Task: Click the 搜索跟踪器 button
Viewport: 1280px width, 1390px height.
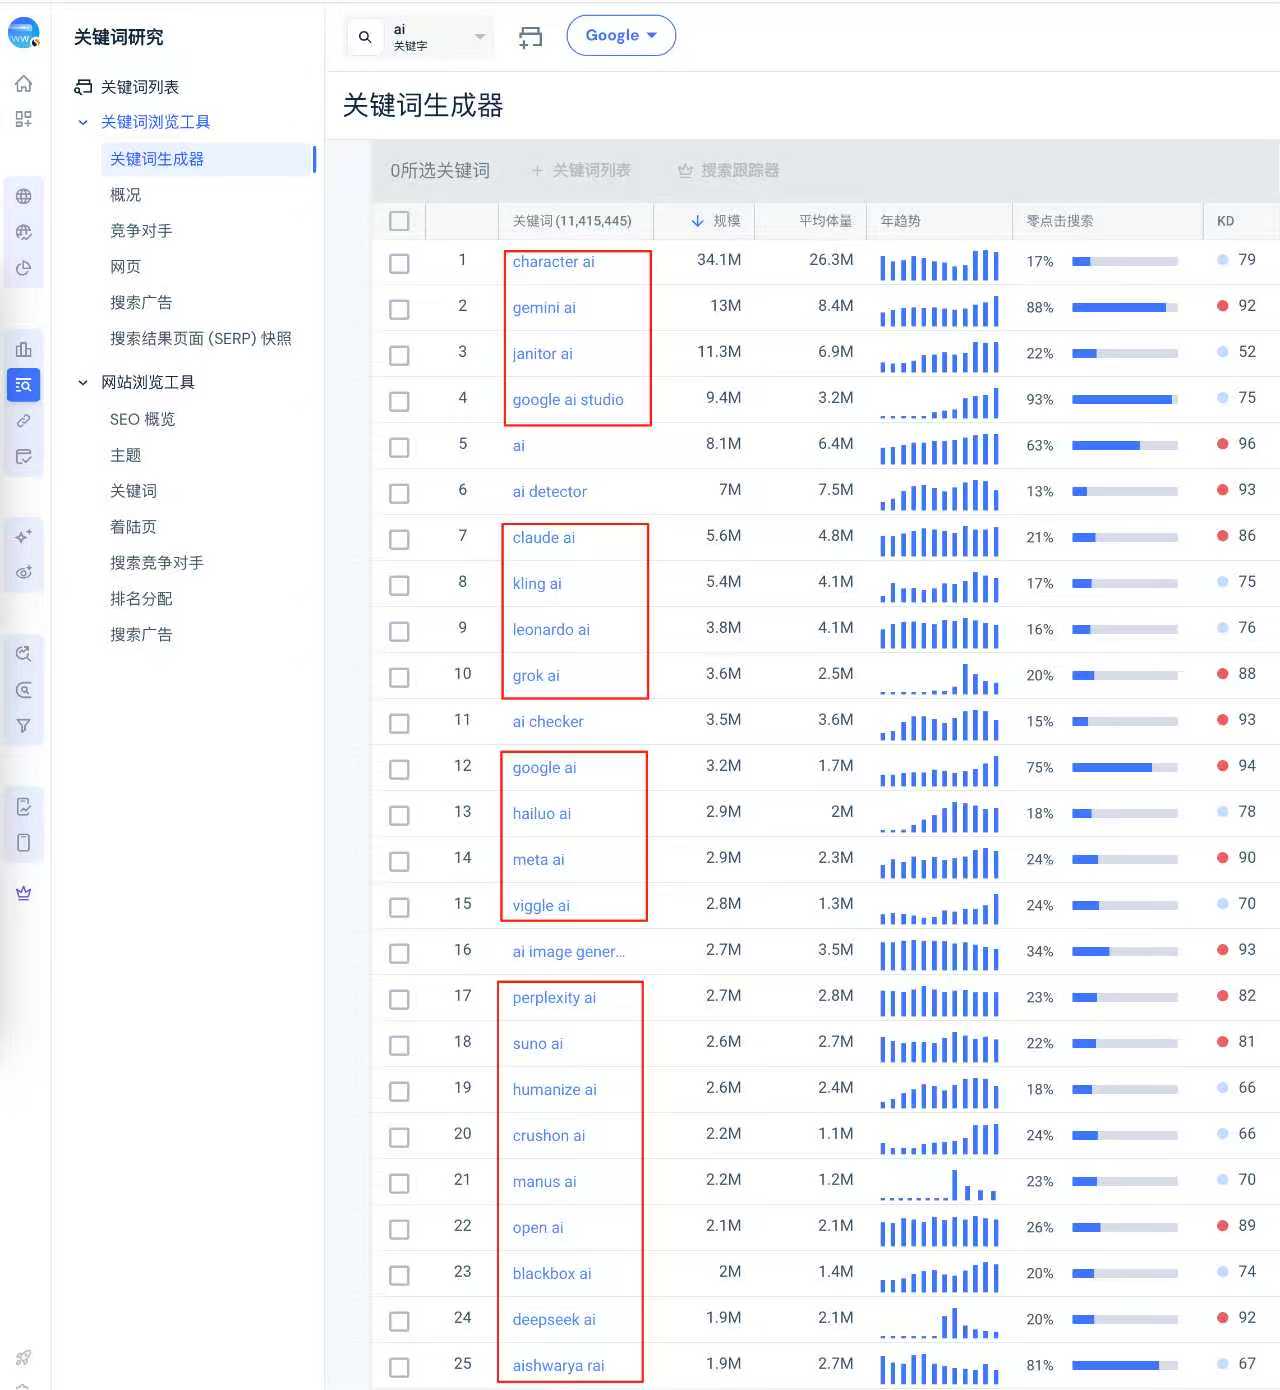Action: click(729, 171)
